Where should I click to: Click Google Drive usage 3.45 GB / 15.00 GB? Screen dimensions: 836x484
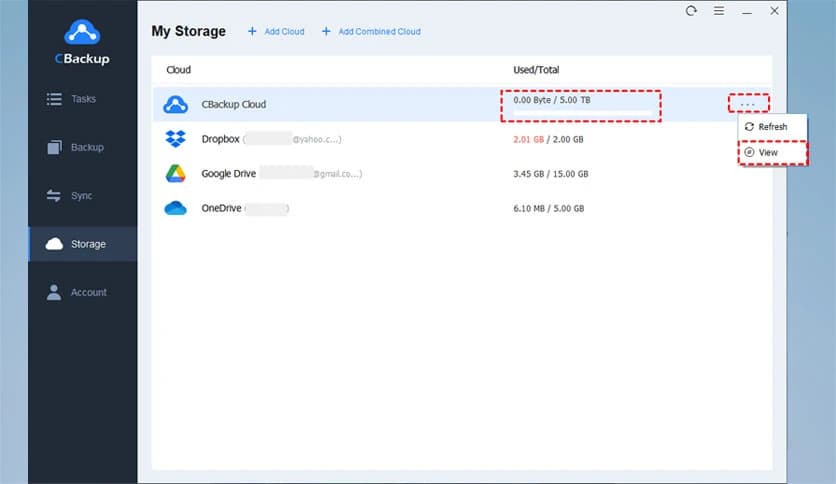551,174
